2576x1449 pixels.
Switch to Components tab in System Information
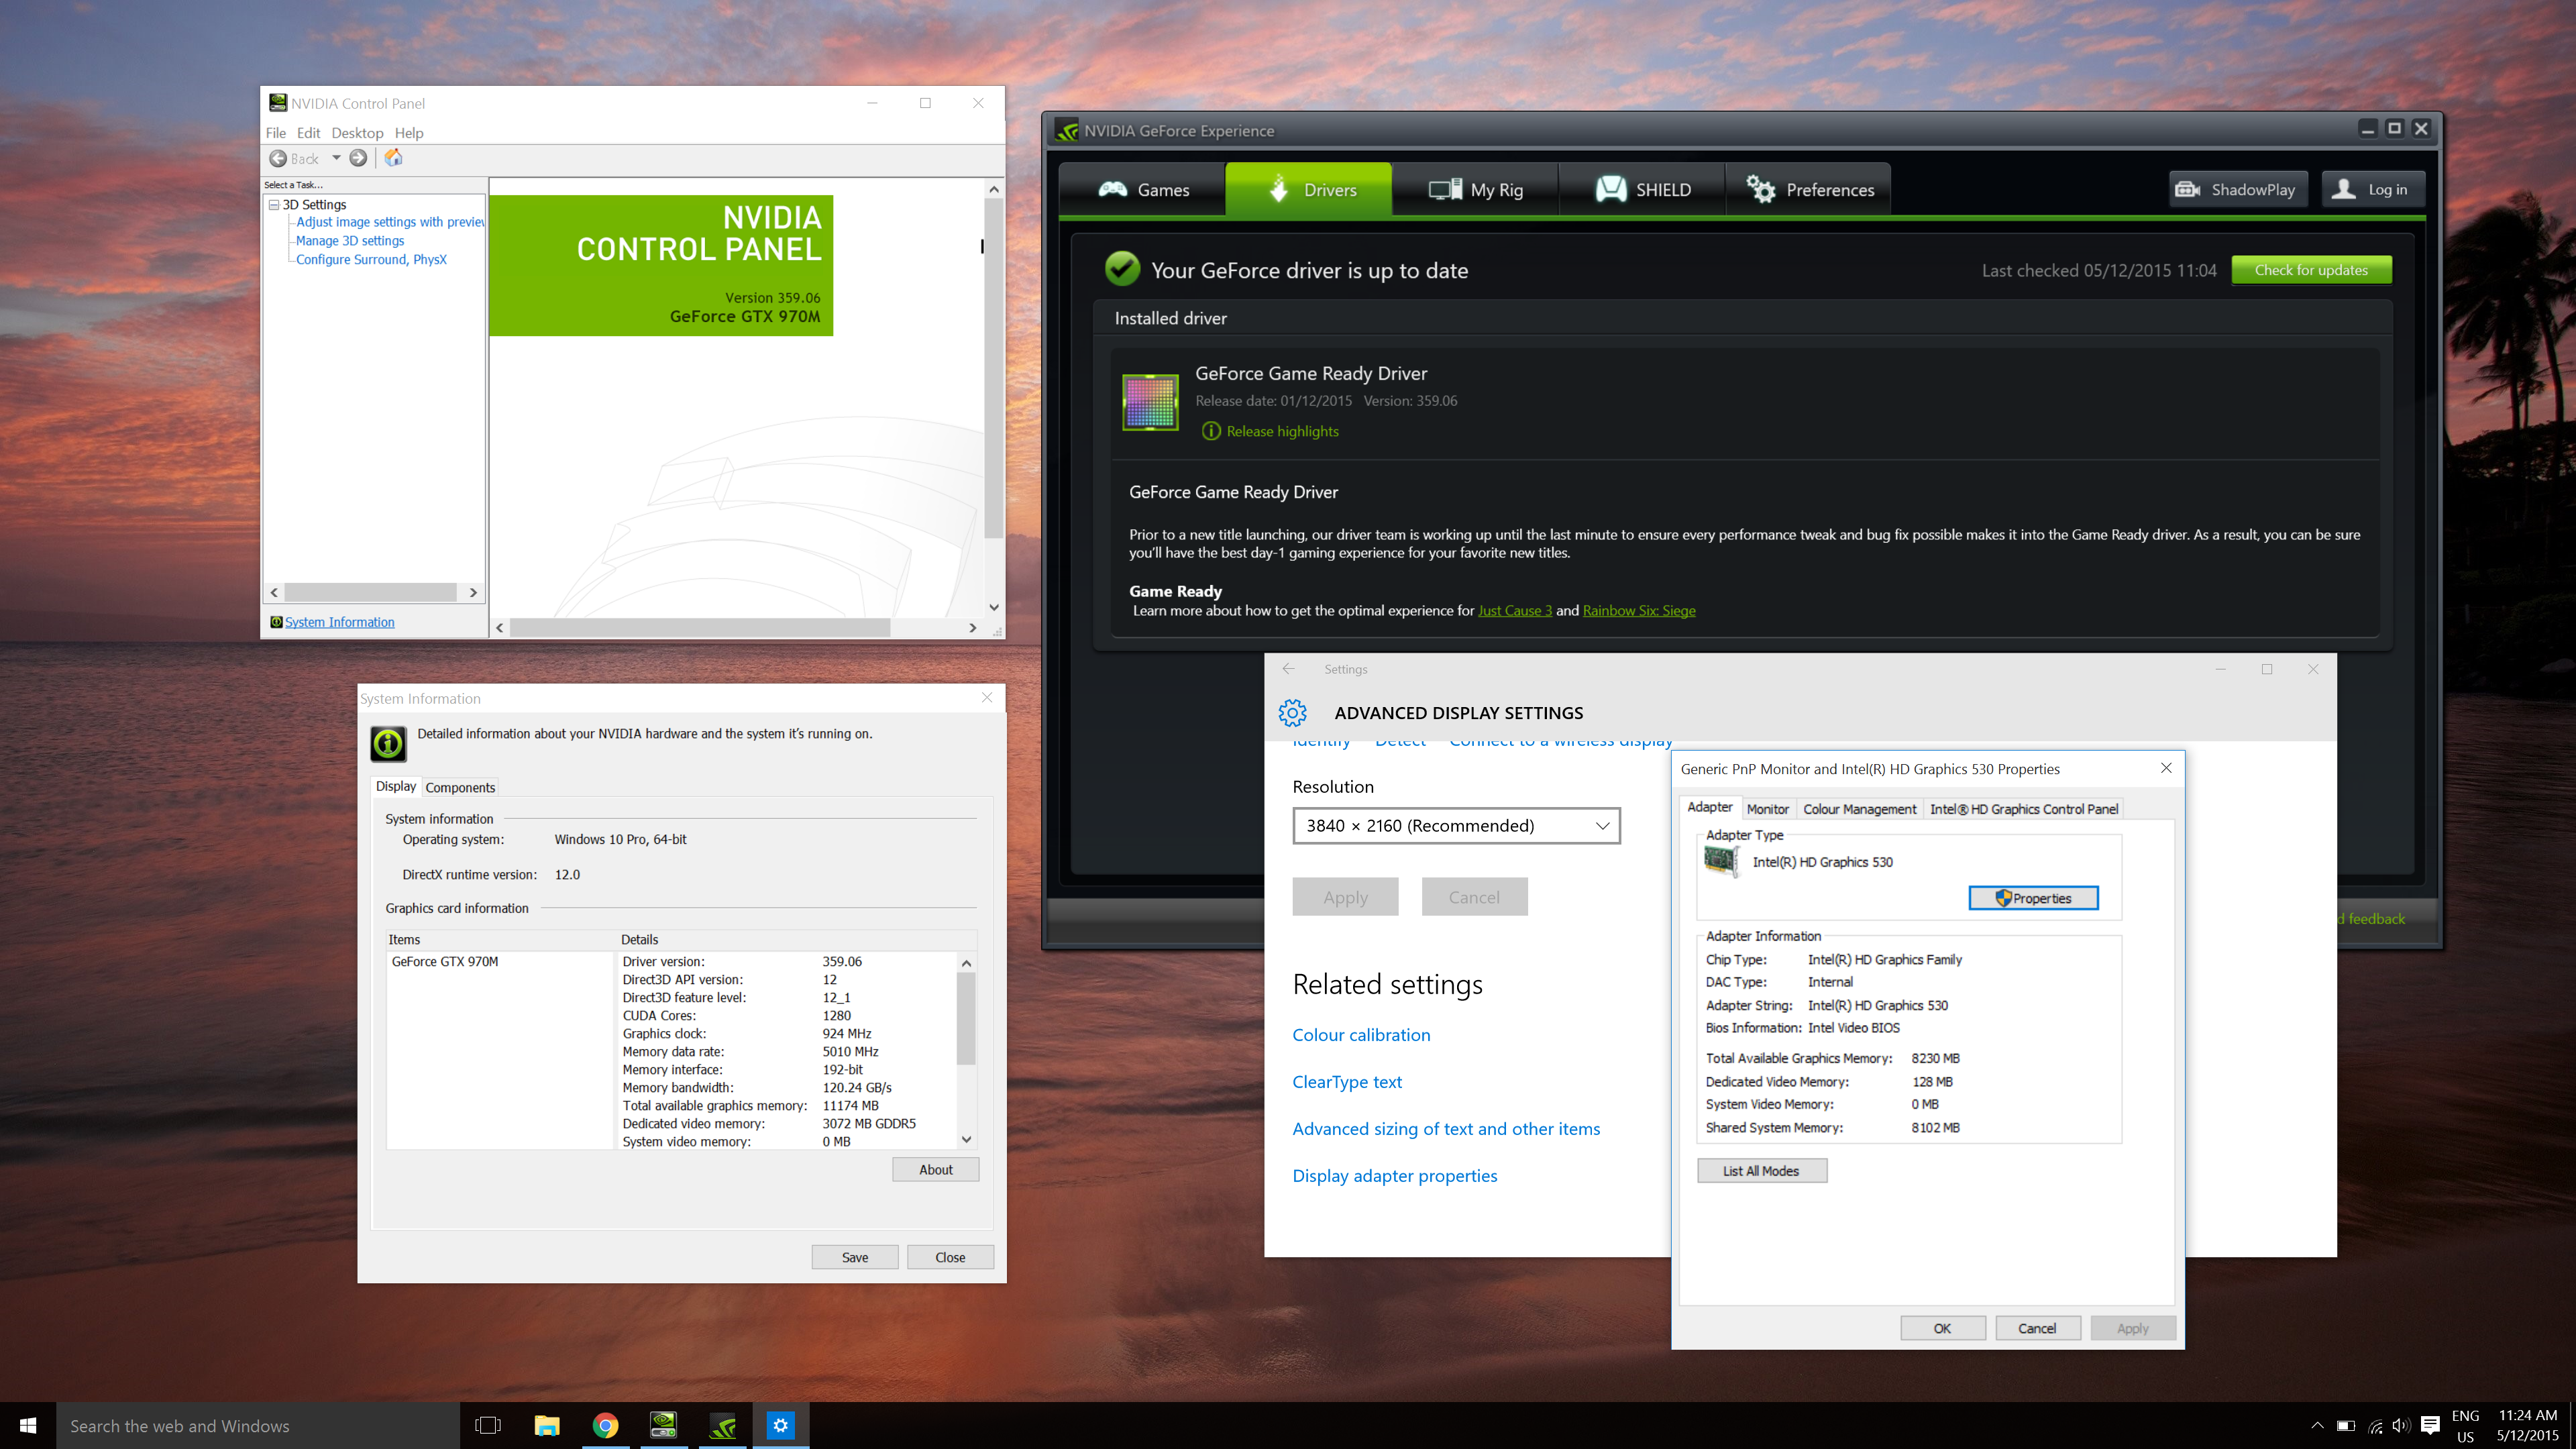(x=460, y=787)
